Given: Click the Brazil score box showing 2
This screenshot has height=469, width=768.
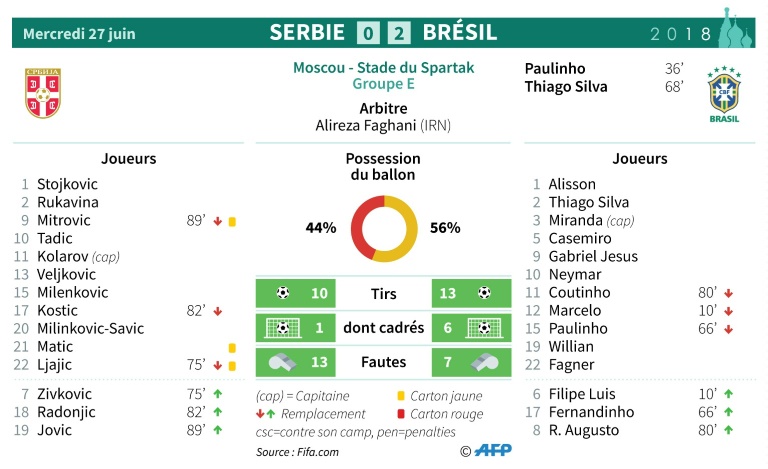Looking at the screenshot, I should tap(399, 33).
